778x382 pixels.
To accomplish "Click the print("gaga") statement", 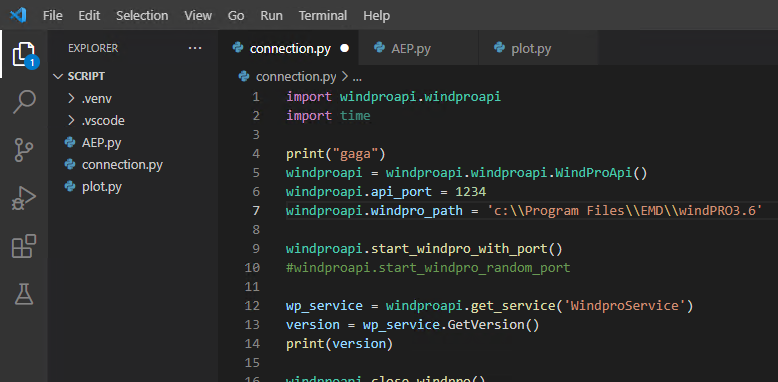I will (335, 154).
